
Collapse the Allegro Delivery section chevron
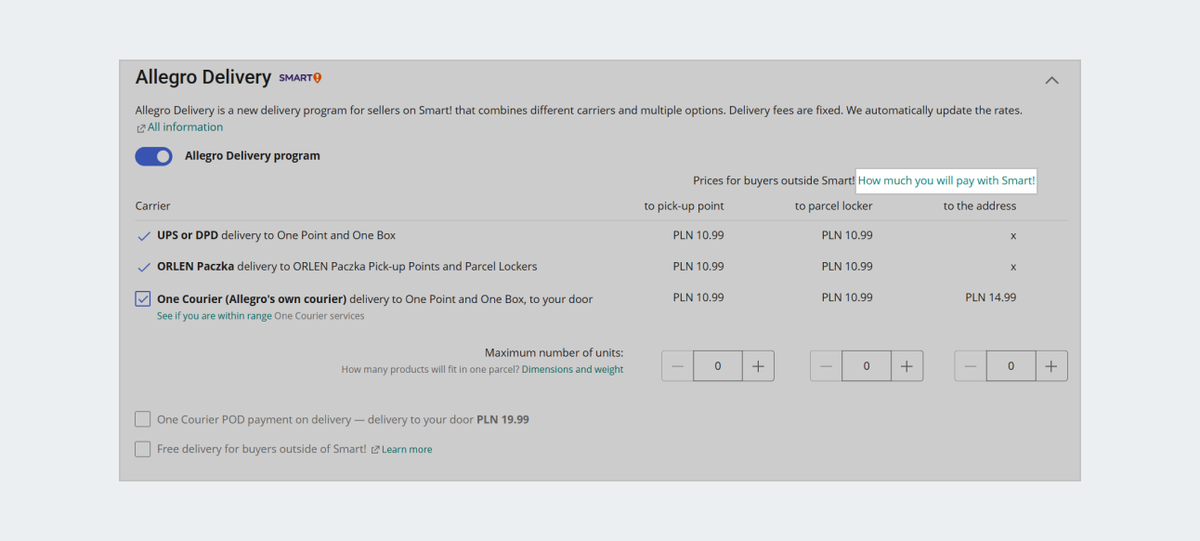1051,80
